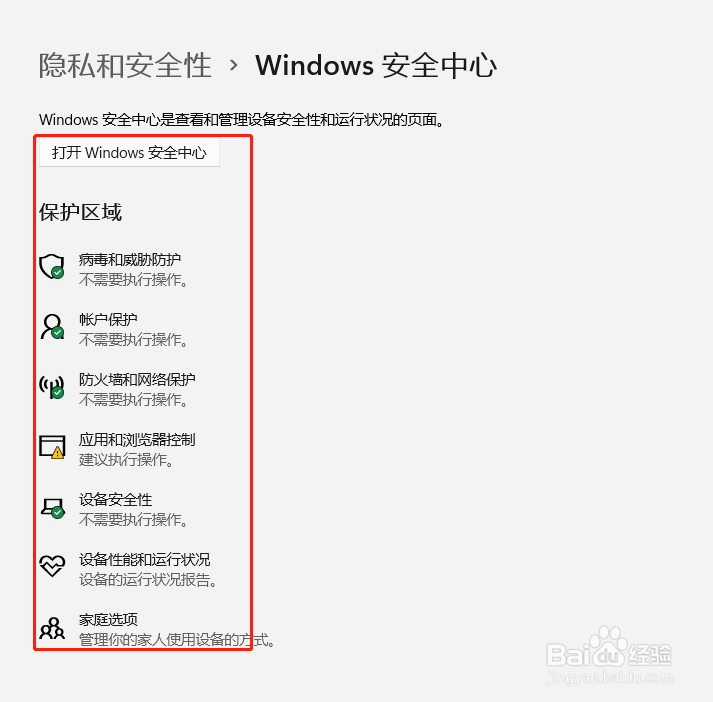This screenshot has width=713, height=702.
Task: Click the virus protection shield icon
Action: (x=52, y=267)
